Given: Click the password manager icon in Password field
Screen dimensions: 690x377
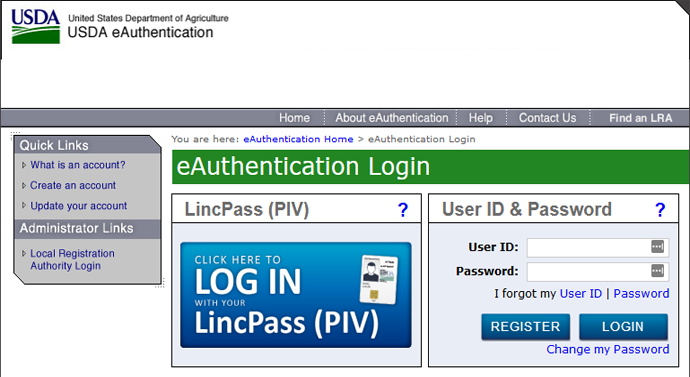Looking at the screenshot, I should coord(657,271).
